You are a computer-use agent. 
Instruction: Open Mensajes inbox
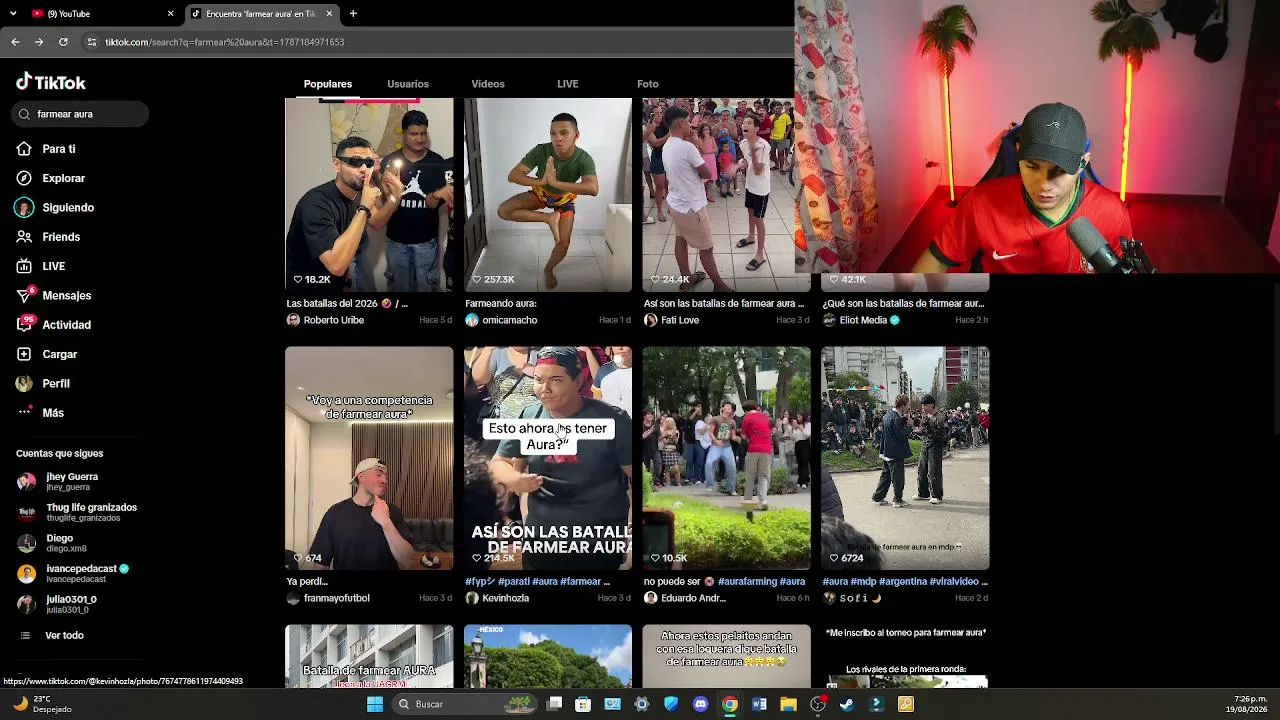coord(53,296)
